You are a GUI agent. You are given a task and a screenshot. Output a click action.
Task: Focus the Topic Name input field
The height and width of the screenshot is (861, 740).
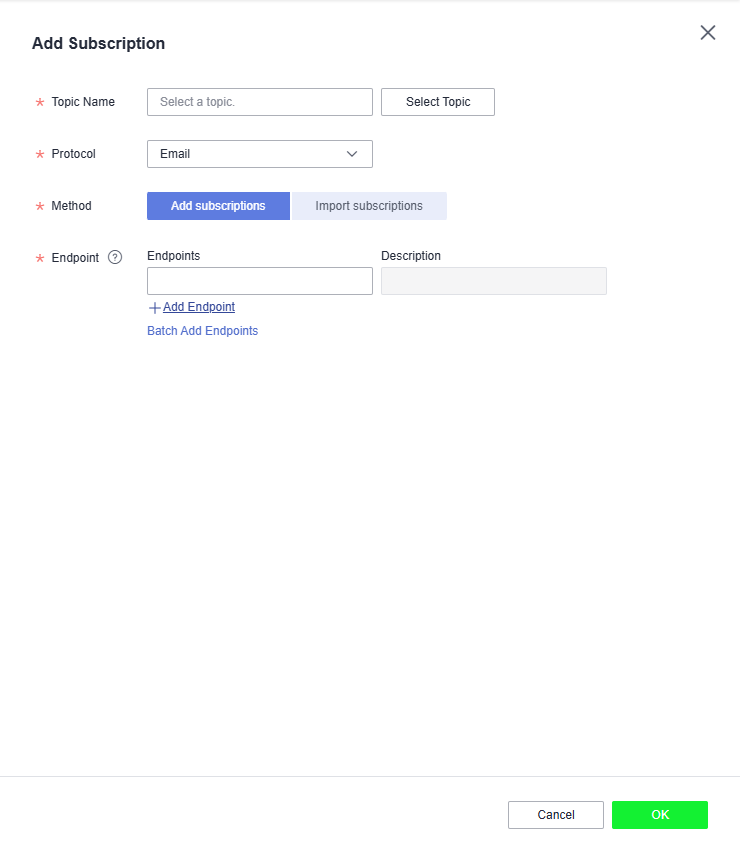coord(259,102)
